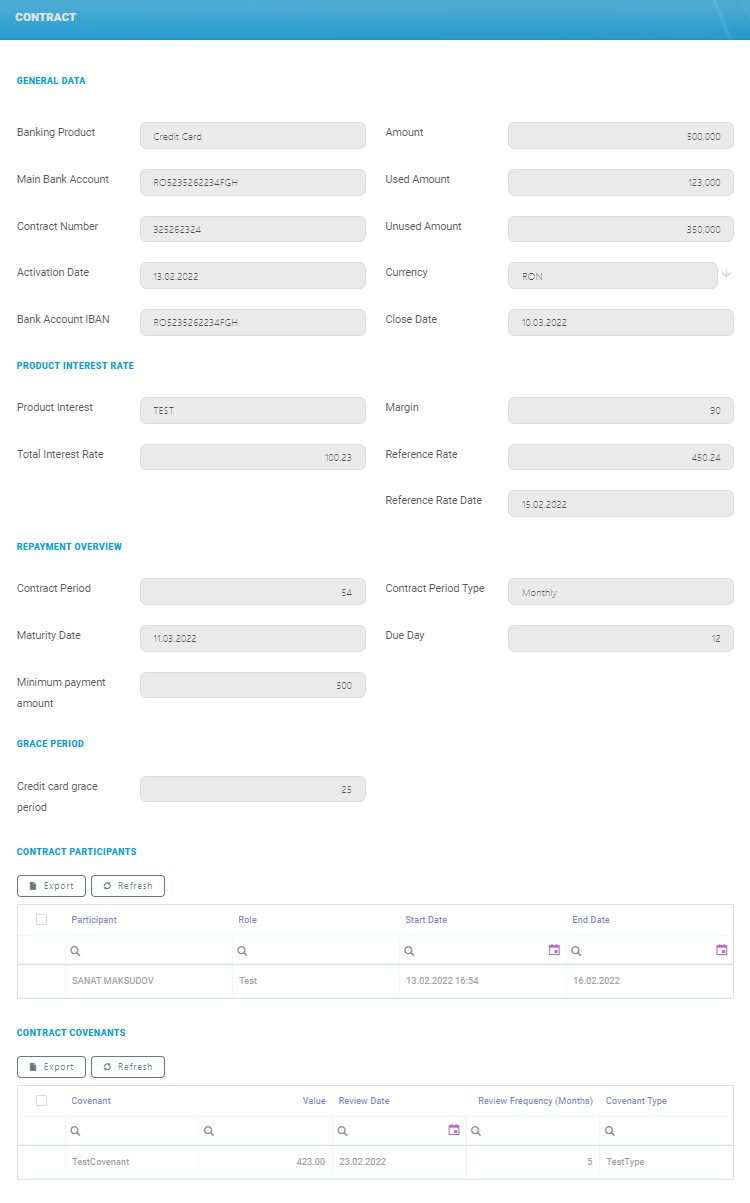The width and height of the screenshot is (750, 1203).
Task: Refresh the Contract Covenants grid
Action: [127, 1067]
